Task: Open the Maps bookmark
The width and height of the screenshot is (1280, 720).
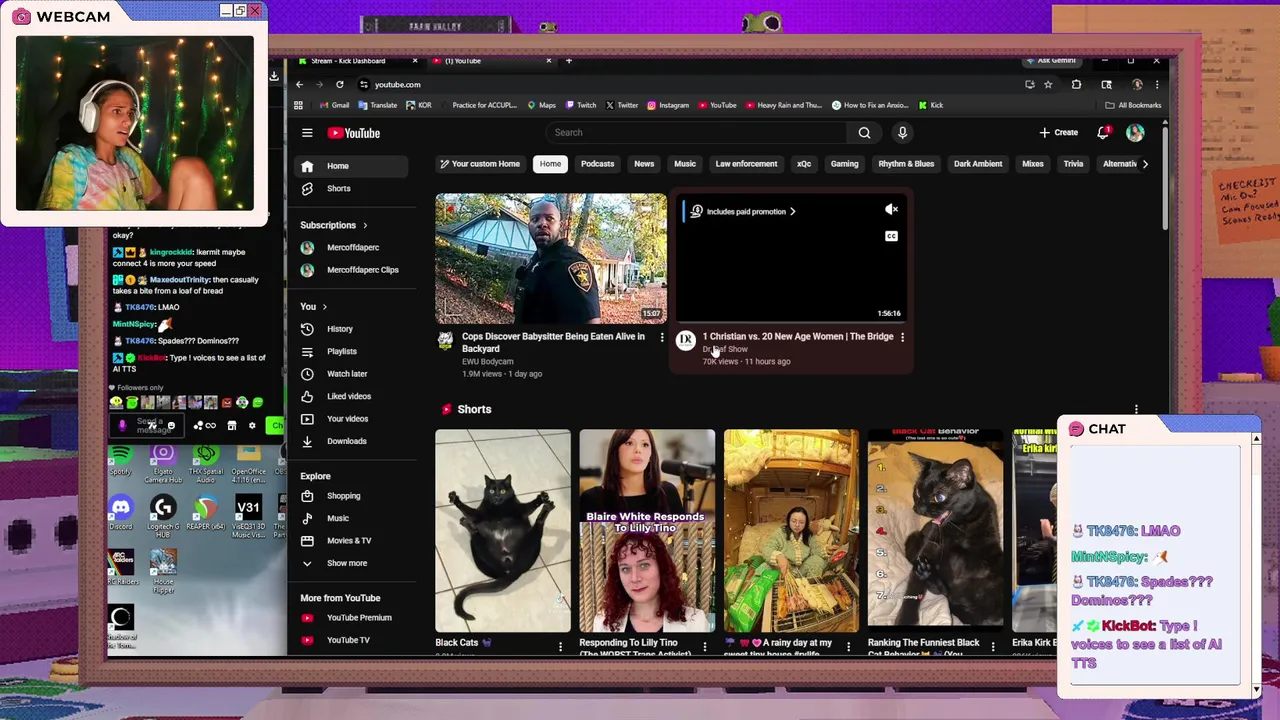Action: coord(541,105)
